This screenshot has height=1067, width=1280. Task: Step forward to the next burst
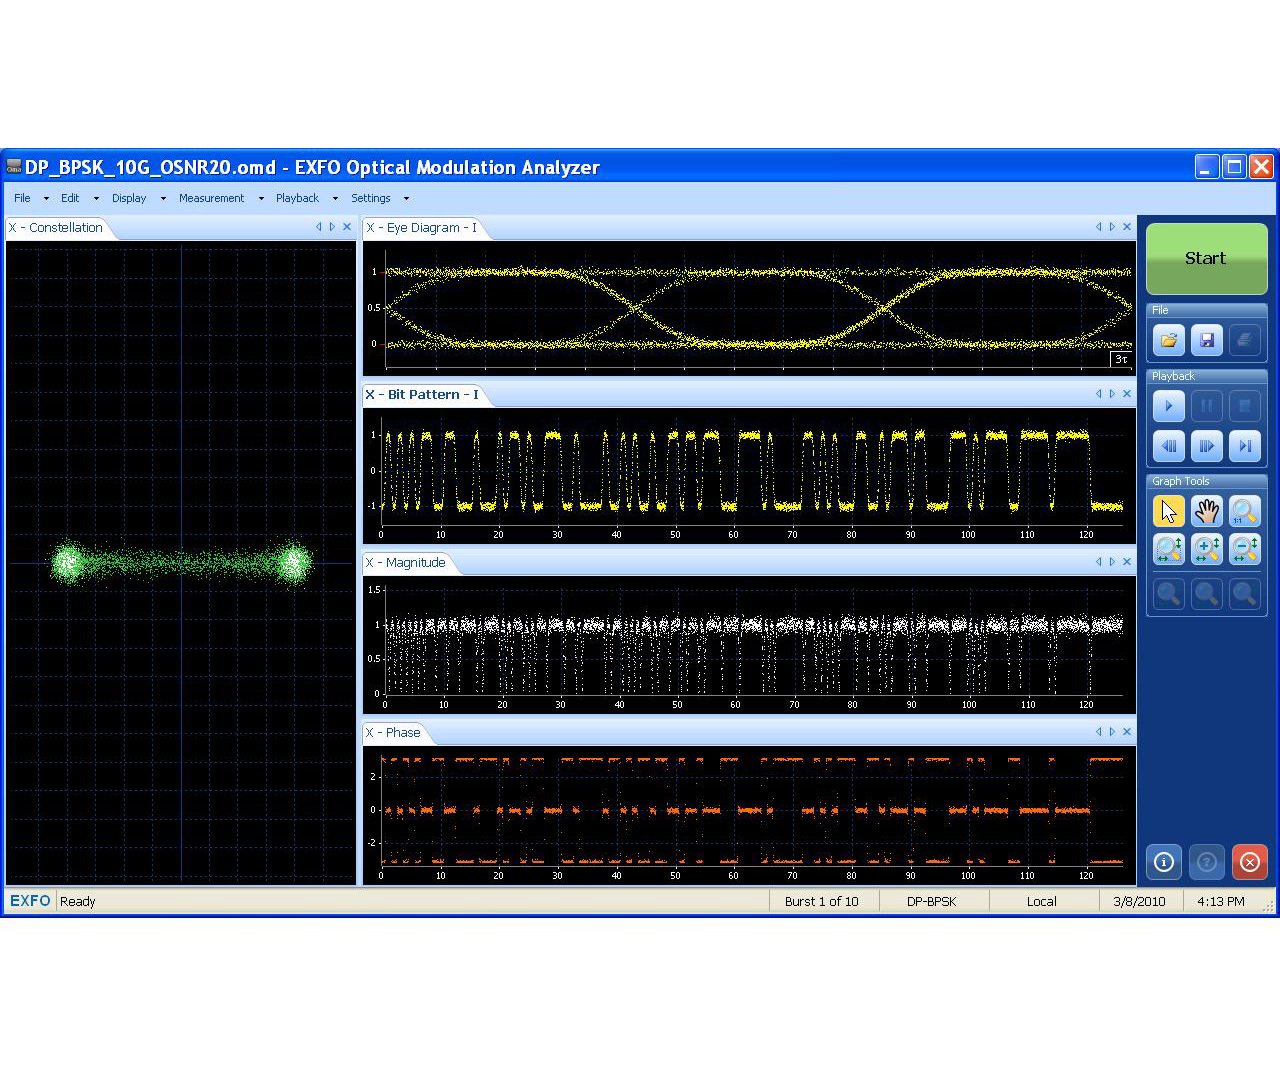coord(1206,446)
